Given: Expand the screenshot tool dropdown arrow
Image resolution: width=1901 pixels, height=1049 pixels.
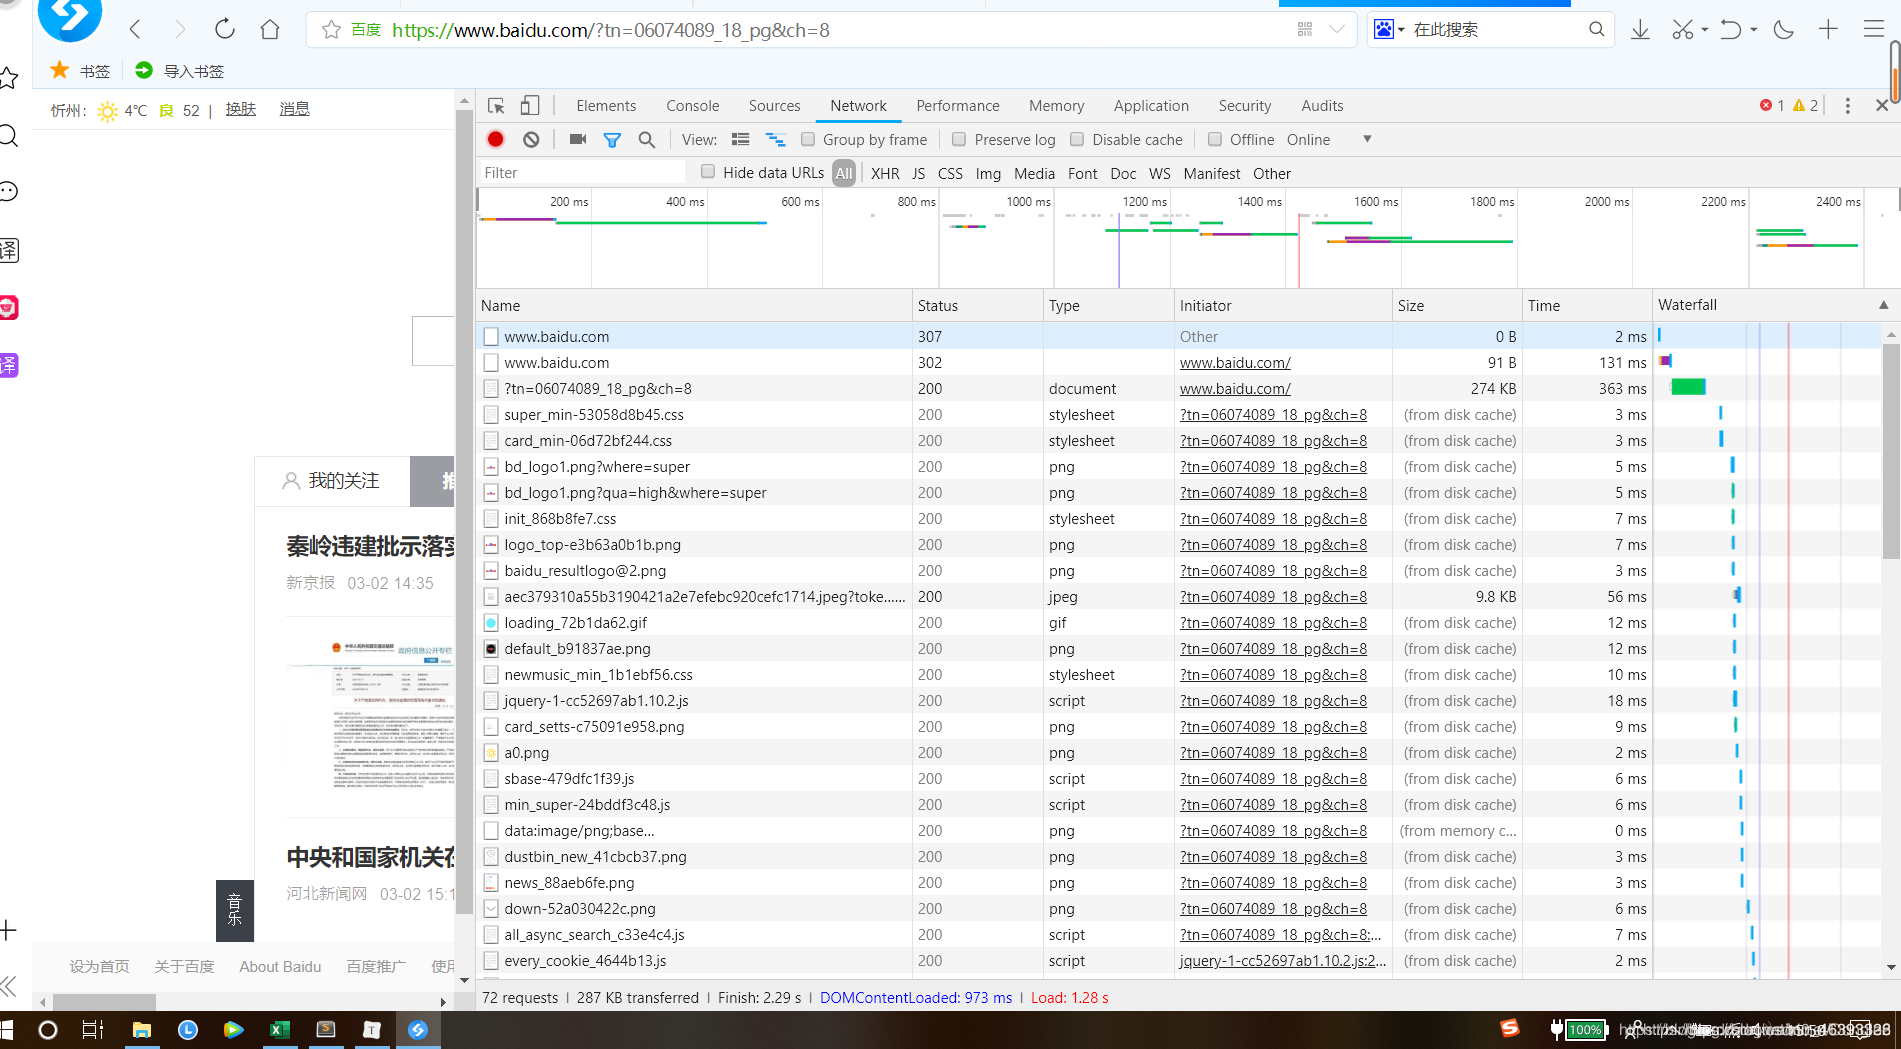Looking at the screenshot, I should (x=1705, y=30).
